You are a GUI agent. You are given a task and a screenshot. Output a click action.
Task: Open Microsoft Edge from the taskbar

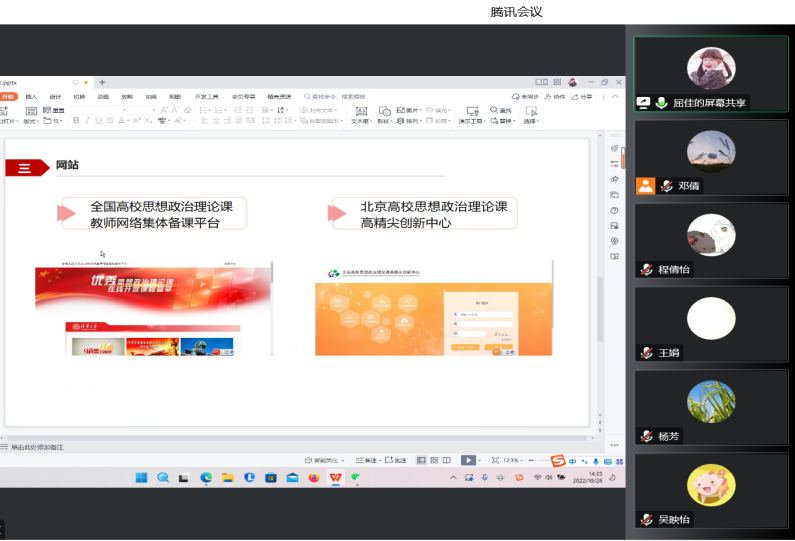pyautogui.click(x=206, y=478)
